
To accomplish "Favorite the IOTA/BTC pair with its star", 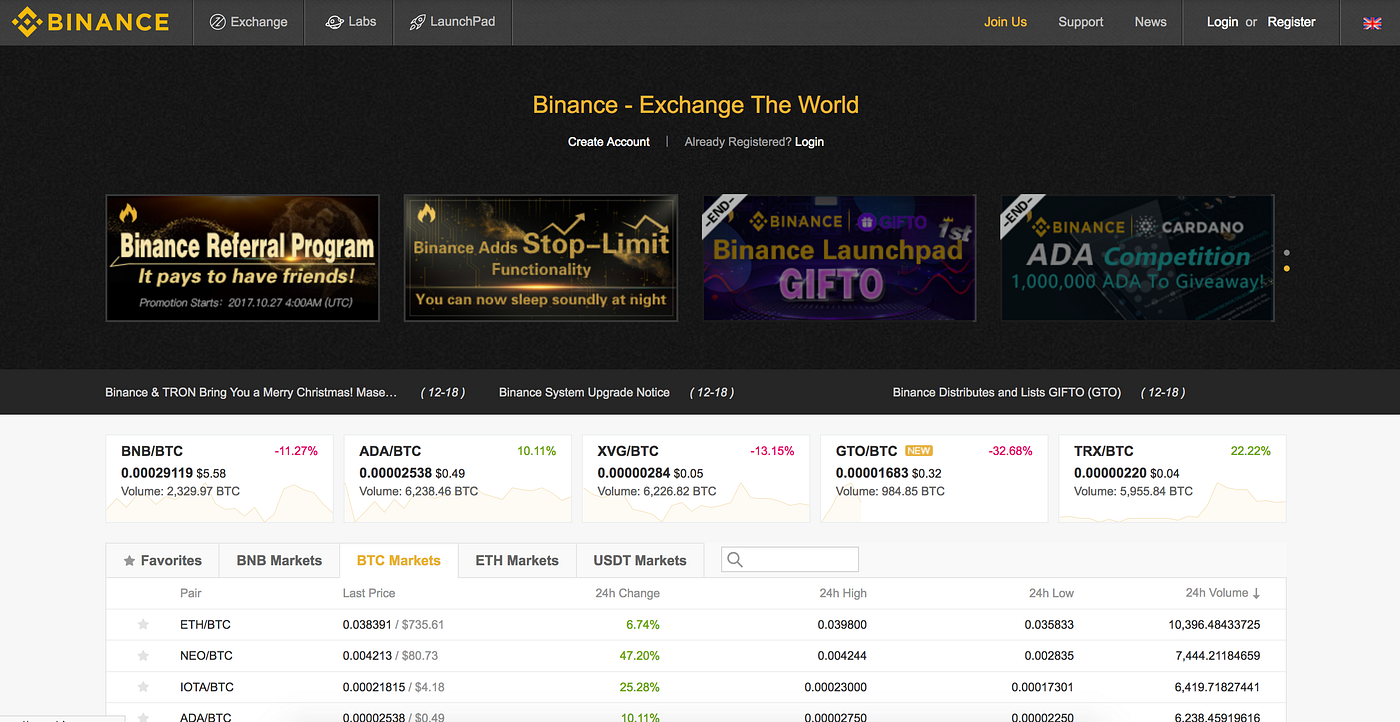I will pyautogui.click(x=143, y=687).
